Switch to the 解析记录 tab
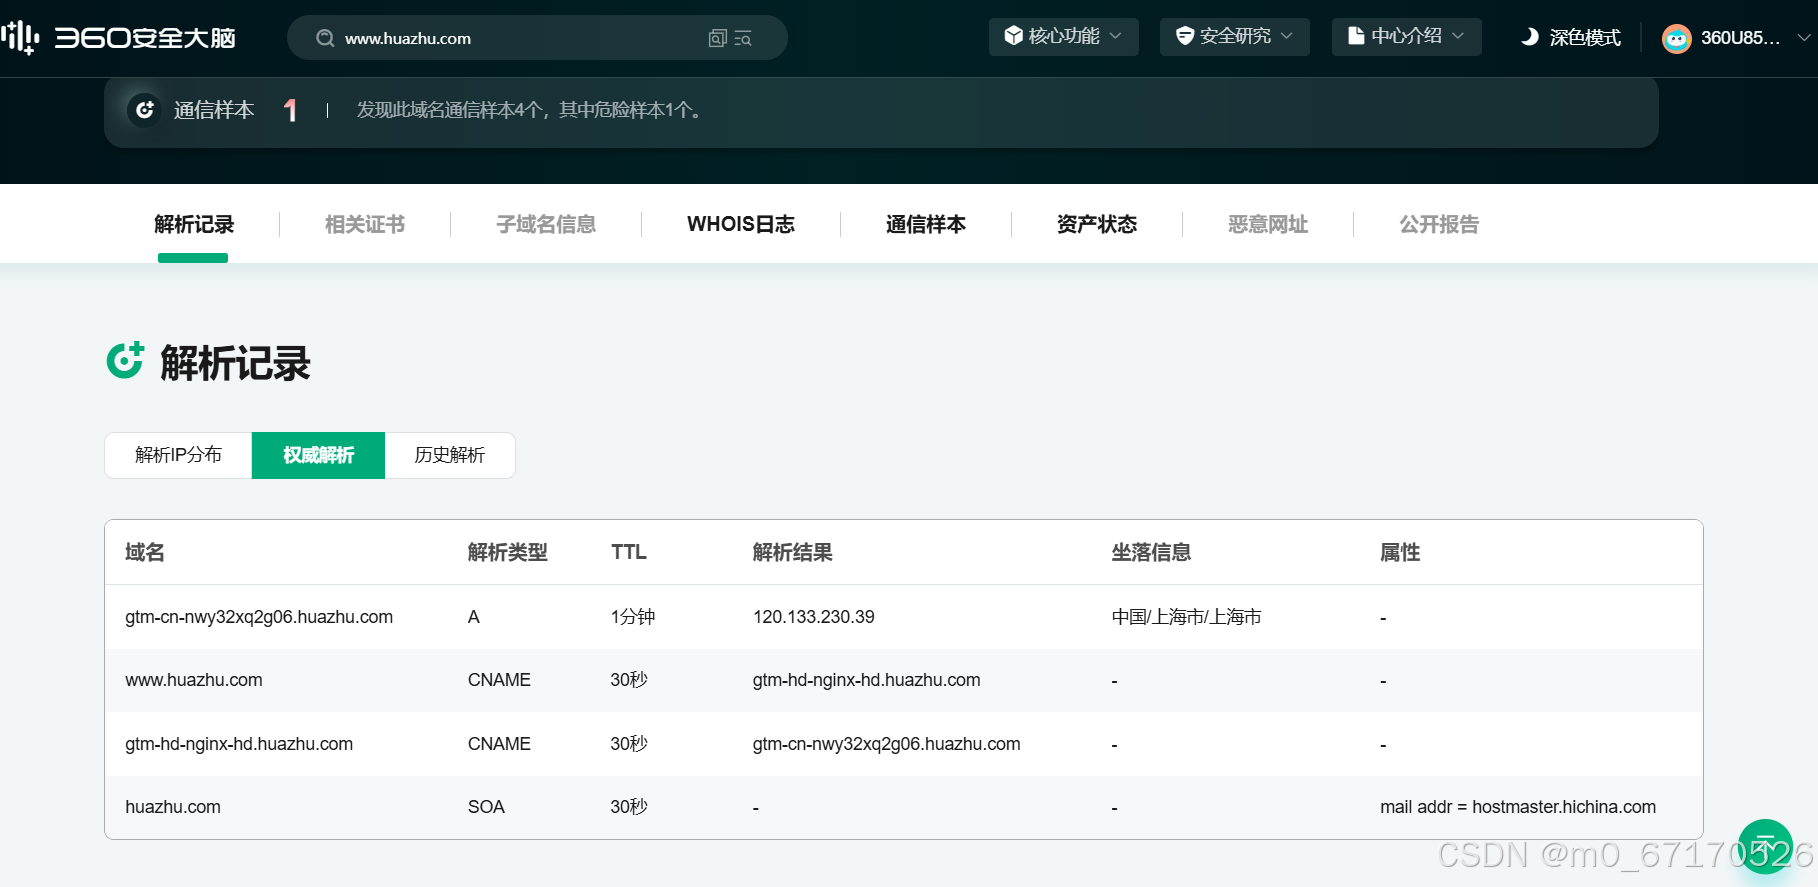Viewport: 1818px width, 887px height. [x=194, y=224]
